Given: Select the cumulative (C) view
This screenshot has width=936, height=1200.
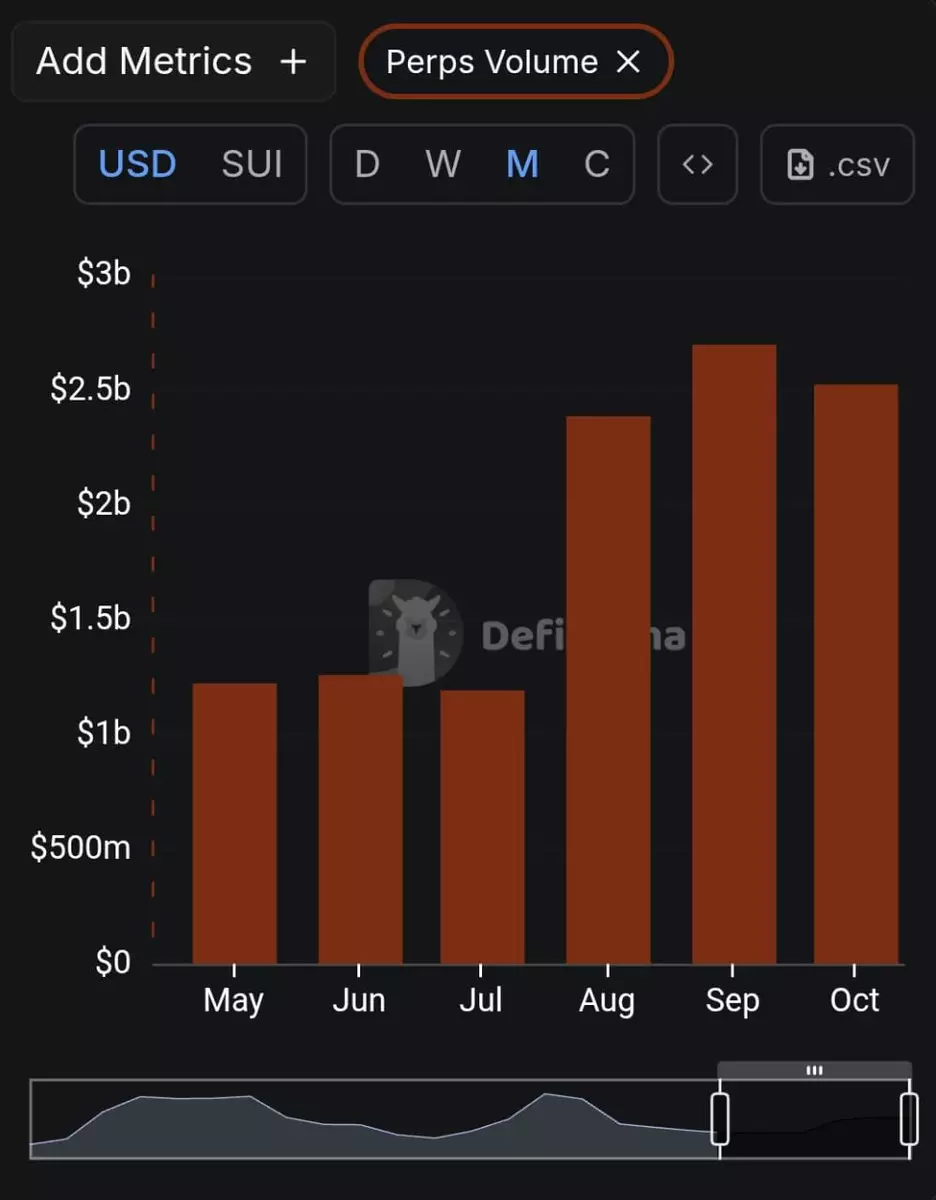Looking at the screenshot, I should [597, 164].
